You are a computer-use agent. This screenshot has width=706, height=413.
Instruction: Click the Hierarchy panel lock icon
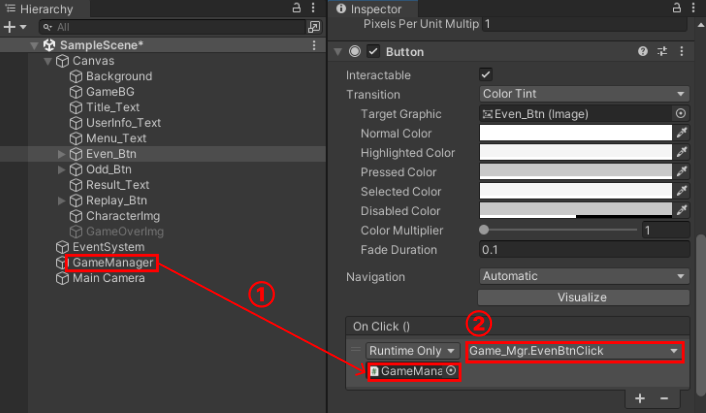[x=296, y=8]
